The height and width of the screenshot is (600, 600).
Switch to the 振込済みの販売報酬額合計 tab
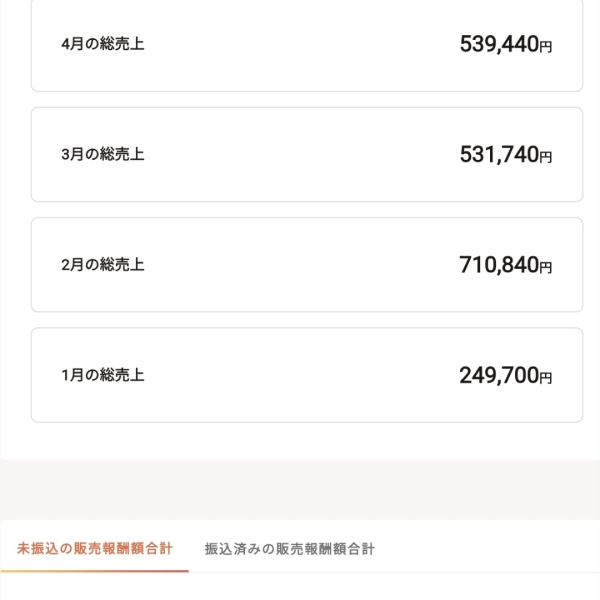click(290, 549)
